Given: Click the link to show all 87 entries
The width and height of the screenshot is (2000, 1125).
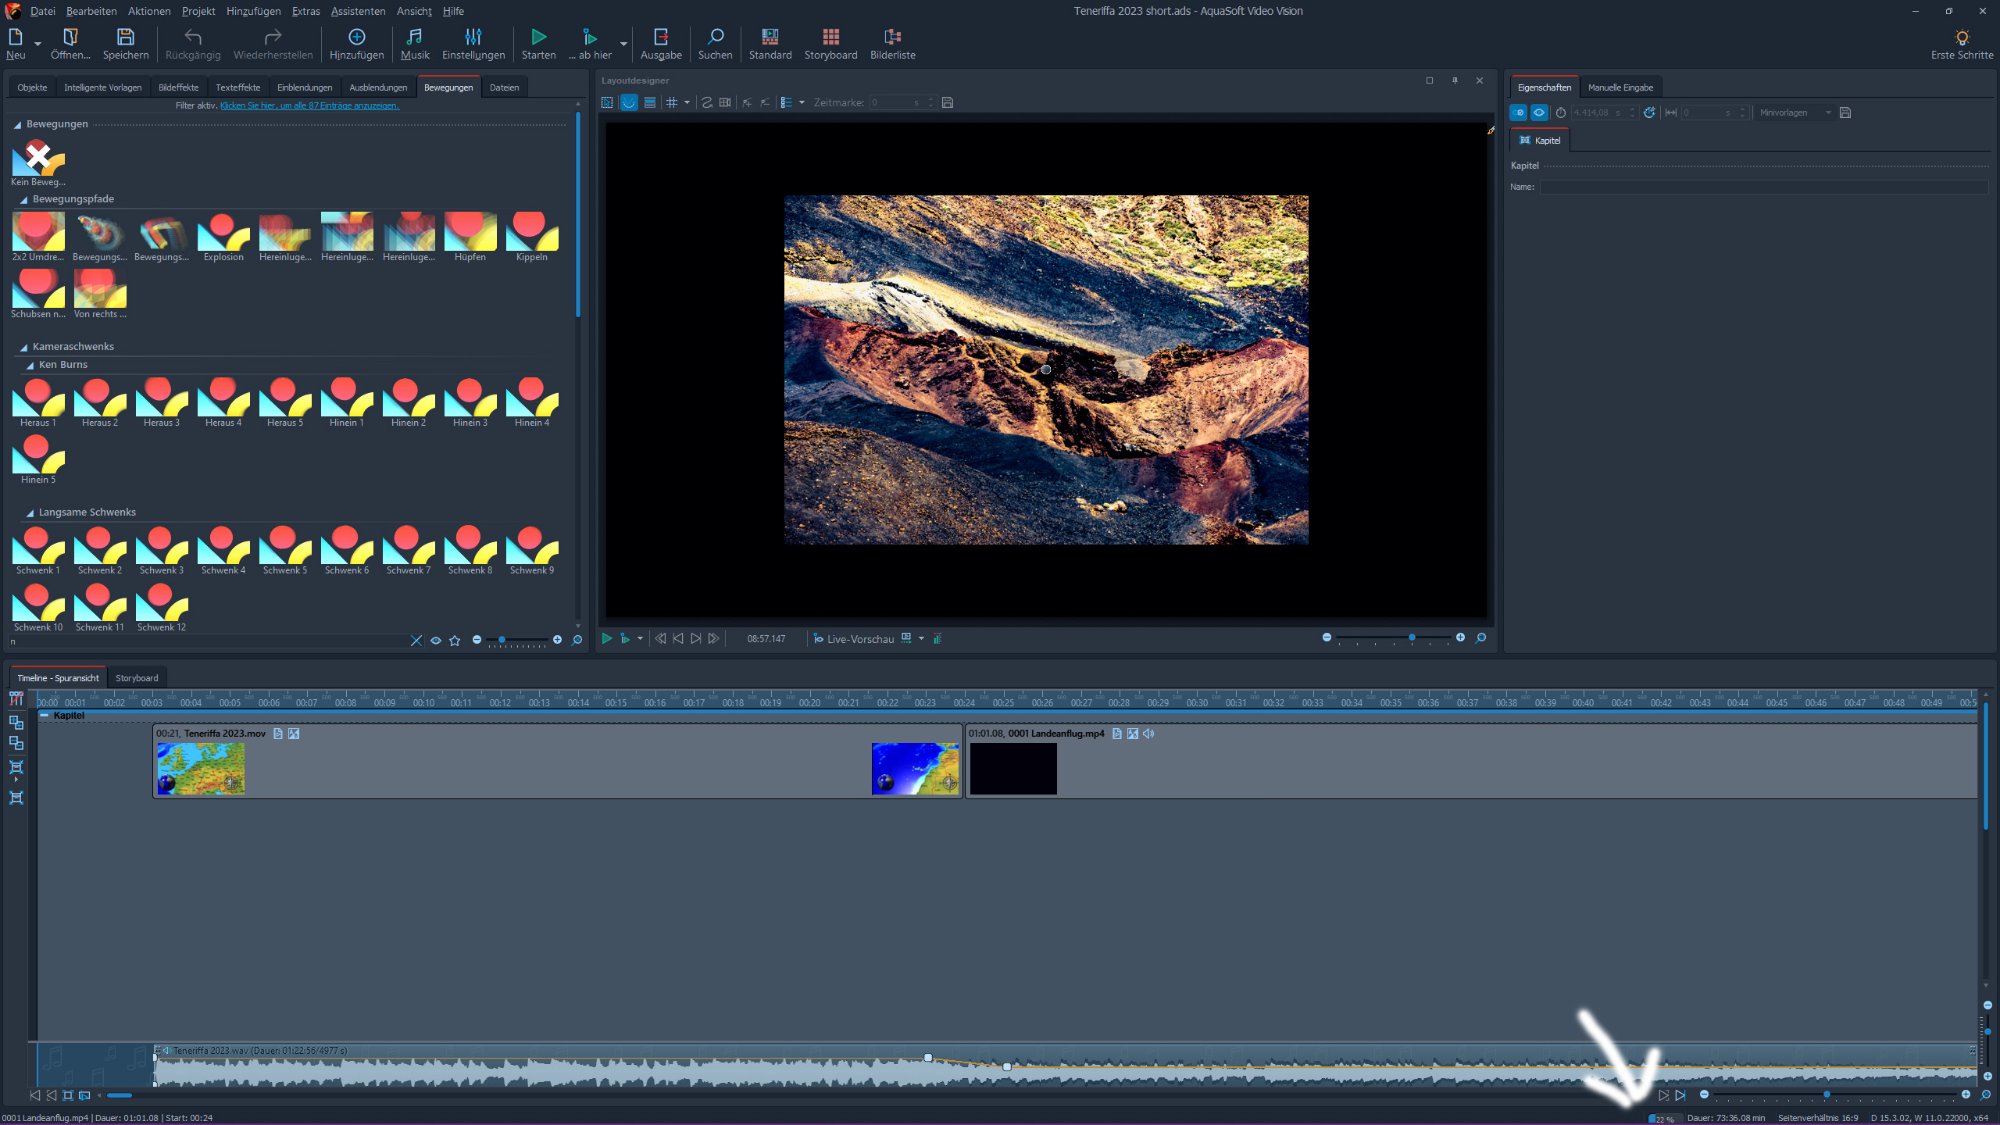Looking at the screenshot, I should [309, 106].
